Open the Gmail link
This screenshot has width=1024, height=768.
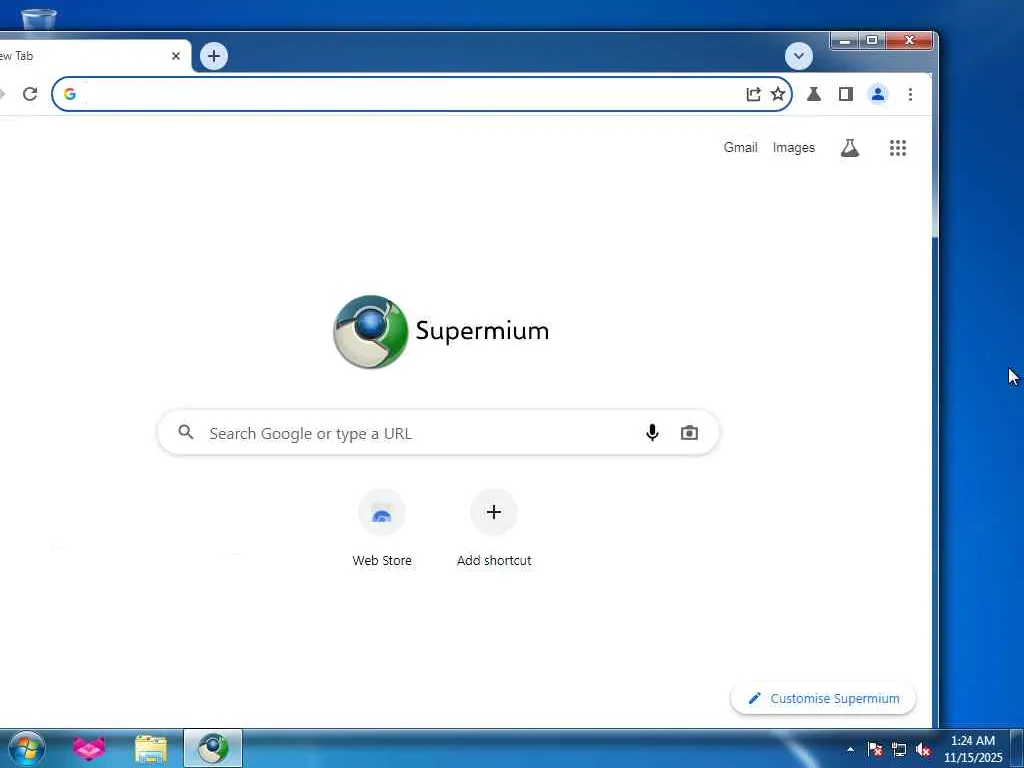coord(741,148)
